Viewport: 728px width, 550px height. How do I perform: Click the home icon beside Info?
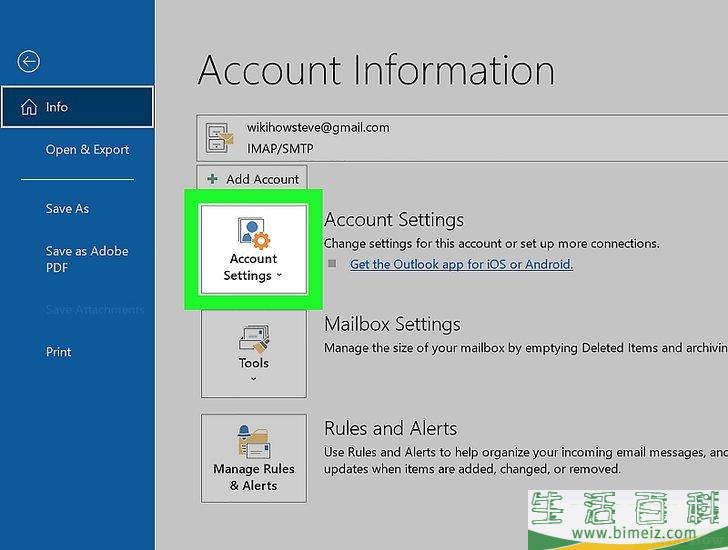(x=29, y=107)
